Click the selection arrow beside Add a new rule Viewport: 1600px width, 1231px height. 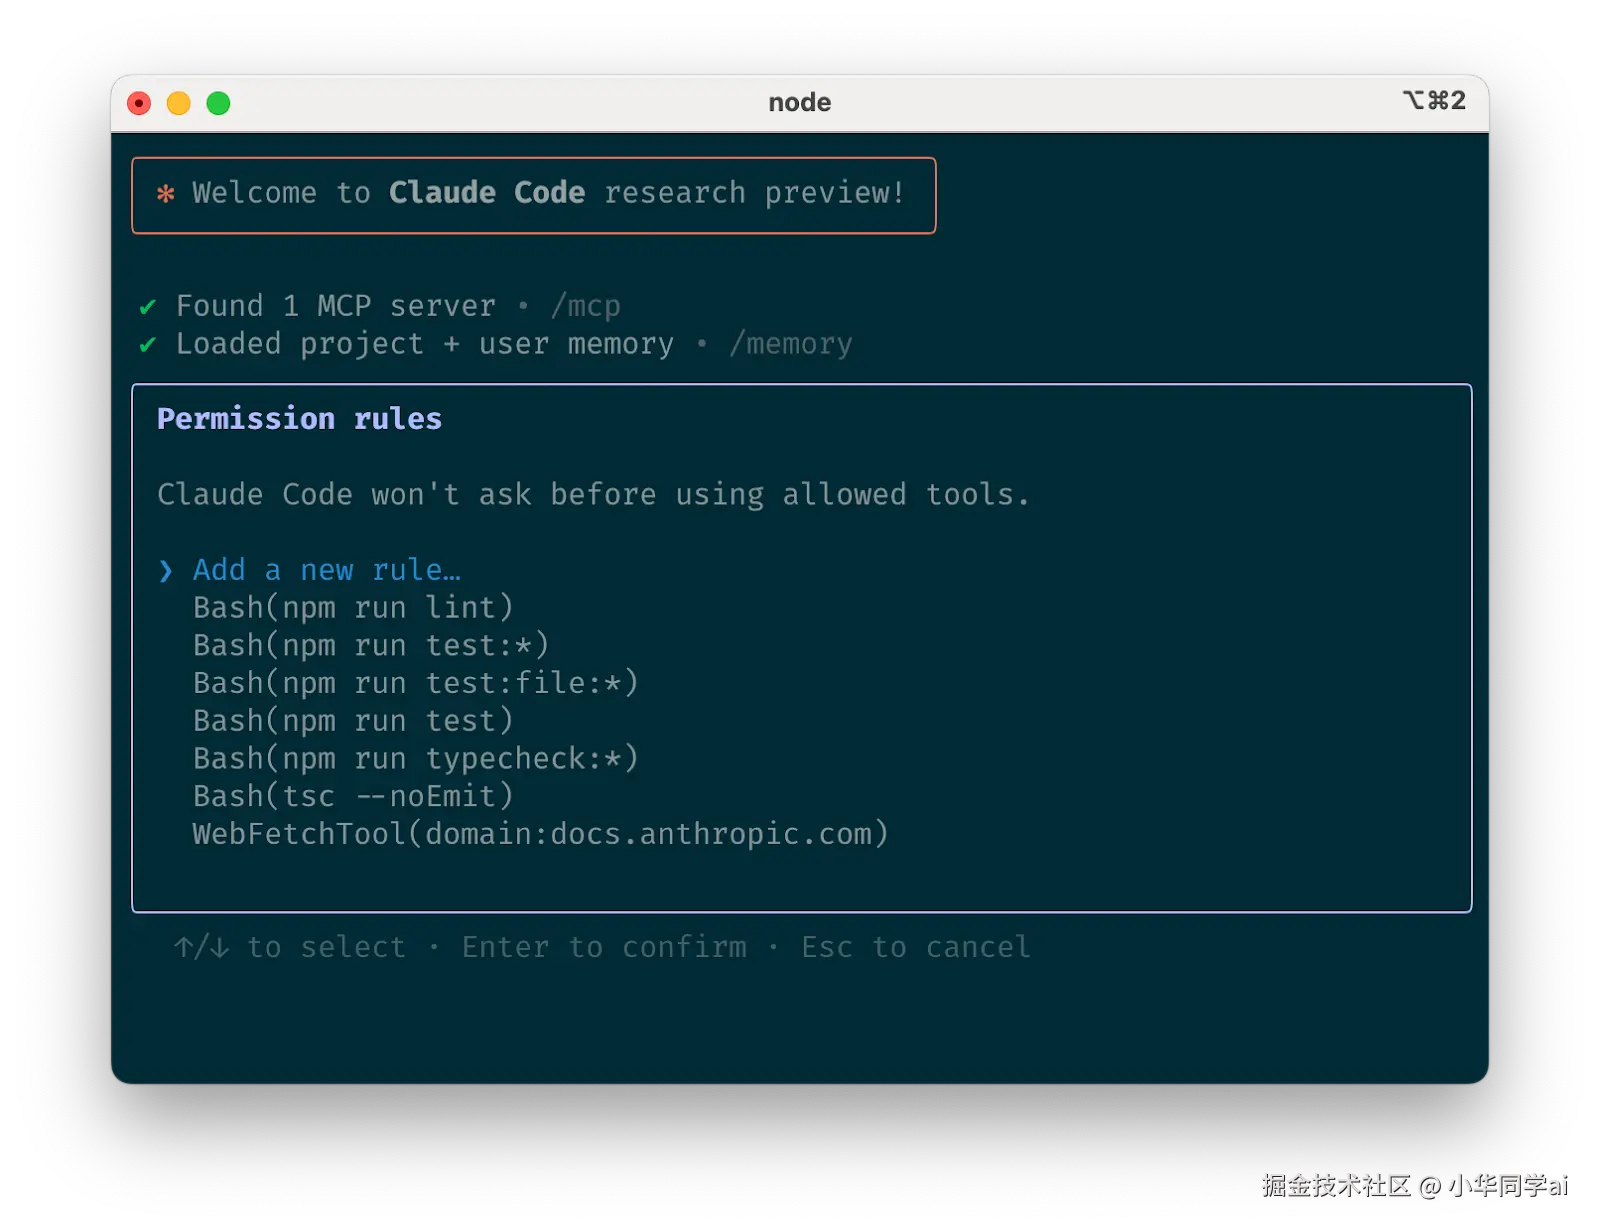pyautogui.click(x=166, y=570)
